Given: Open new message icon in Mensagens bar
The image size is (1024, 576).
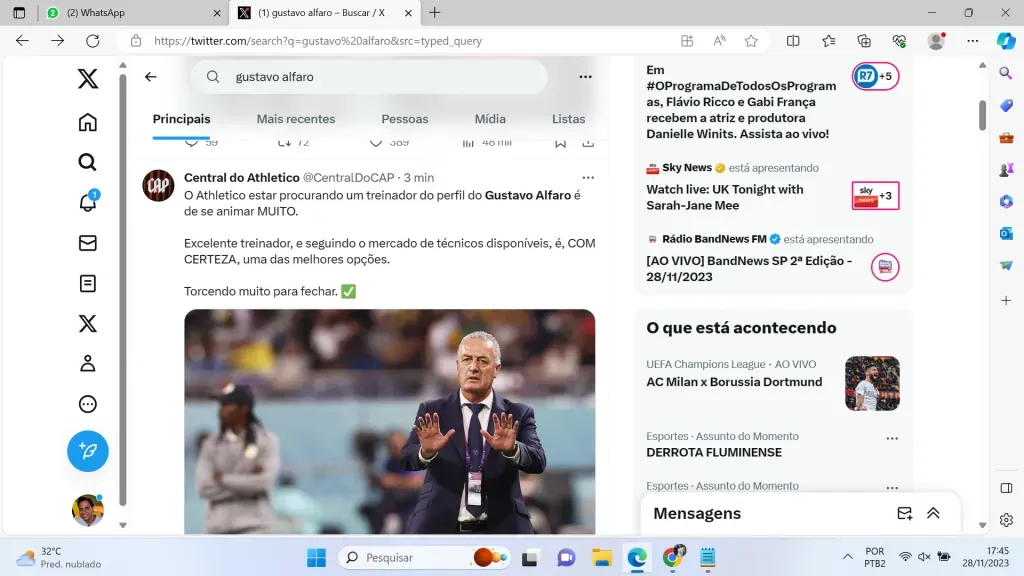Looking at the screenshot, I should pyautogui.click(x=904, y=513).
